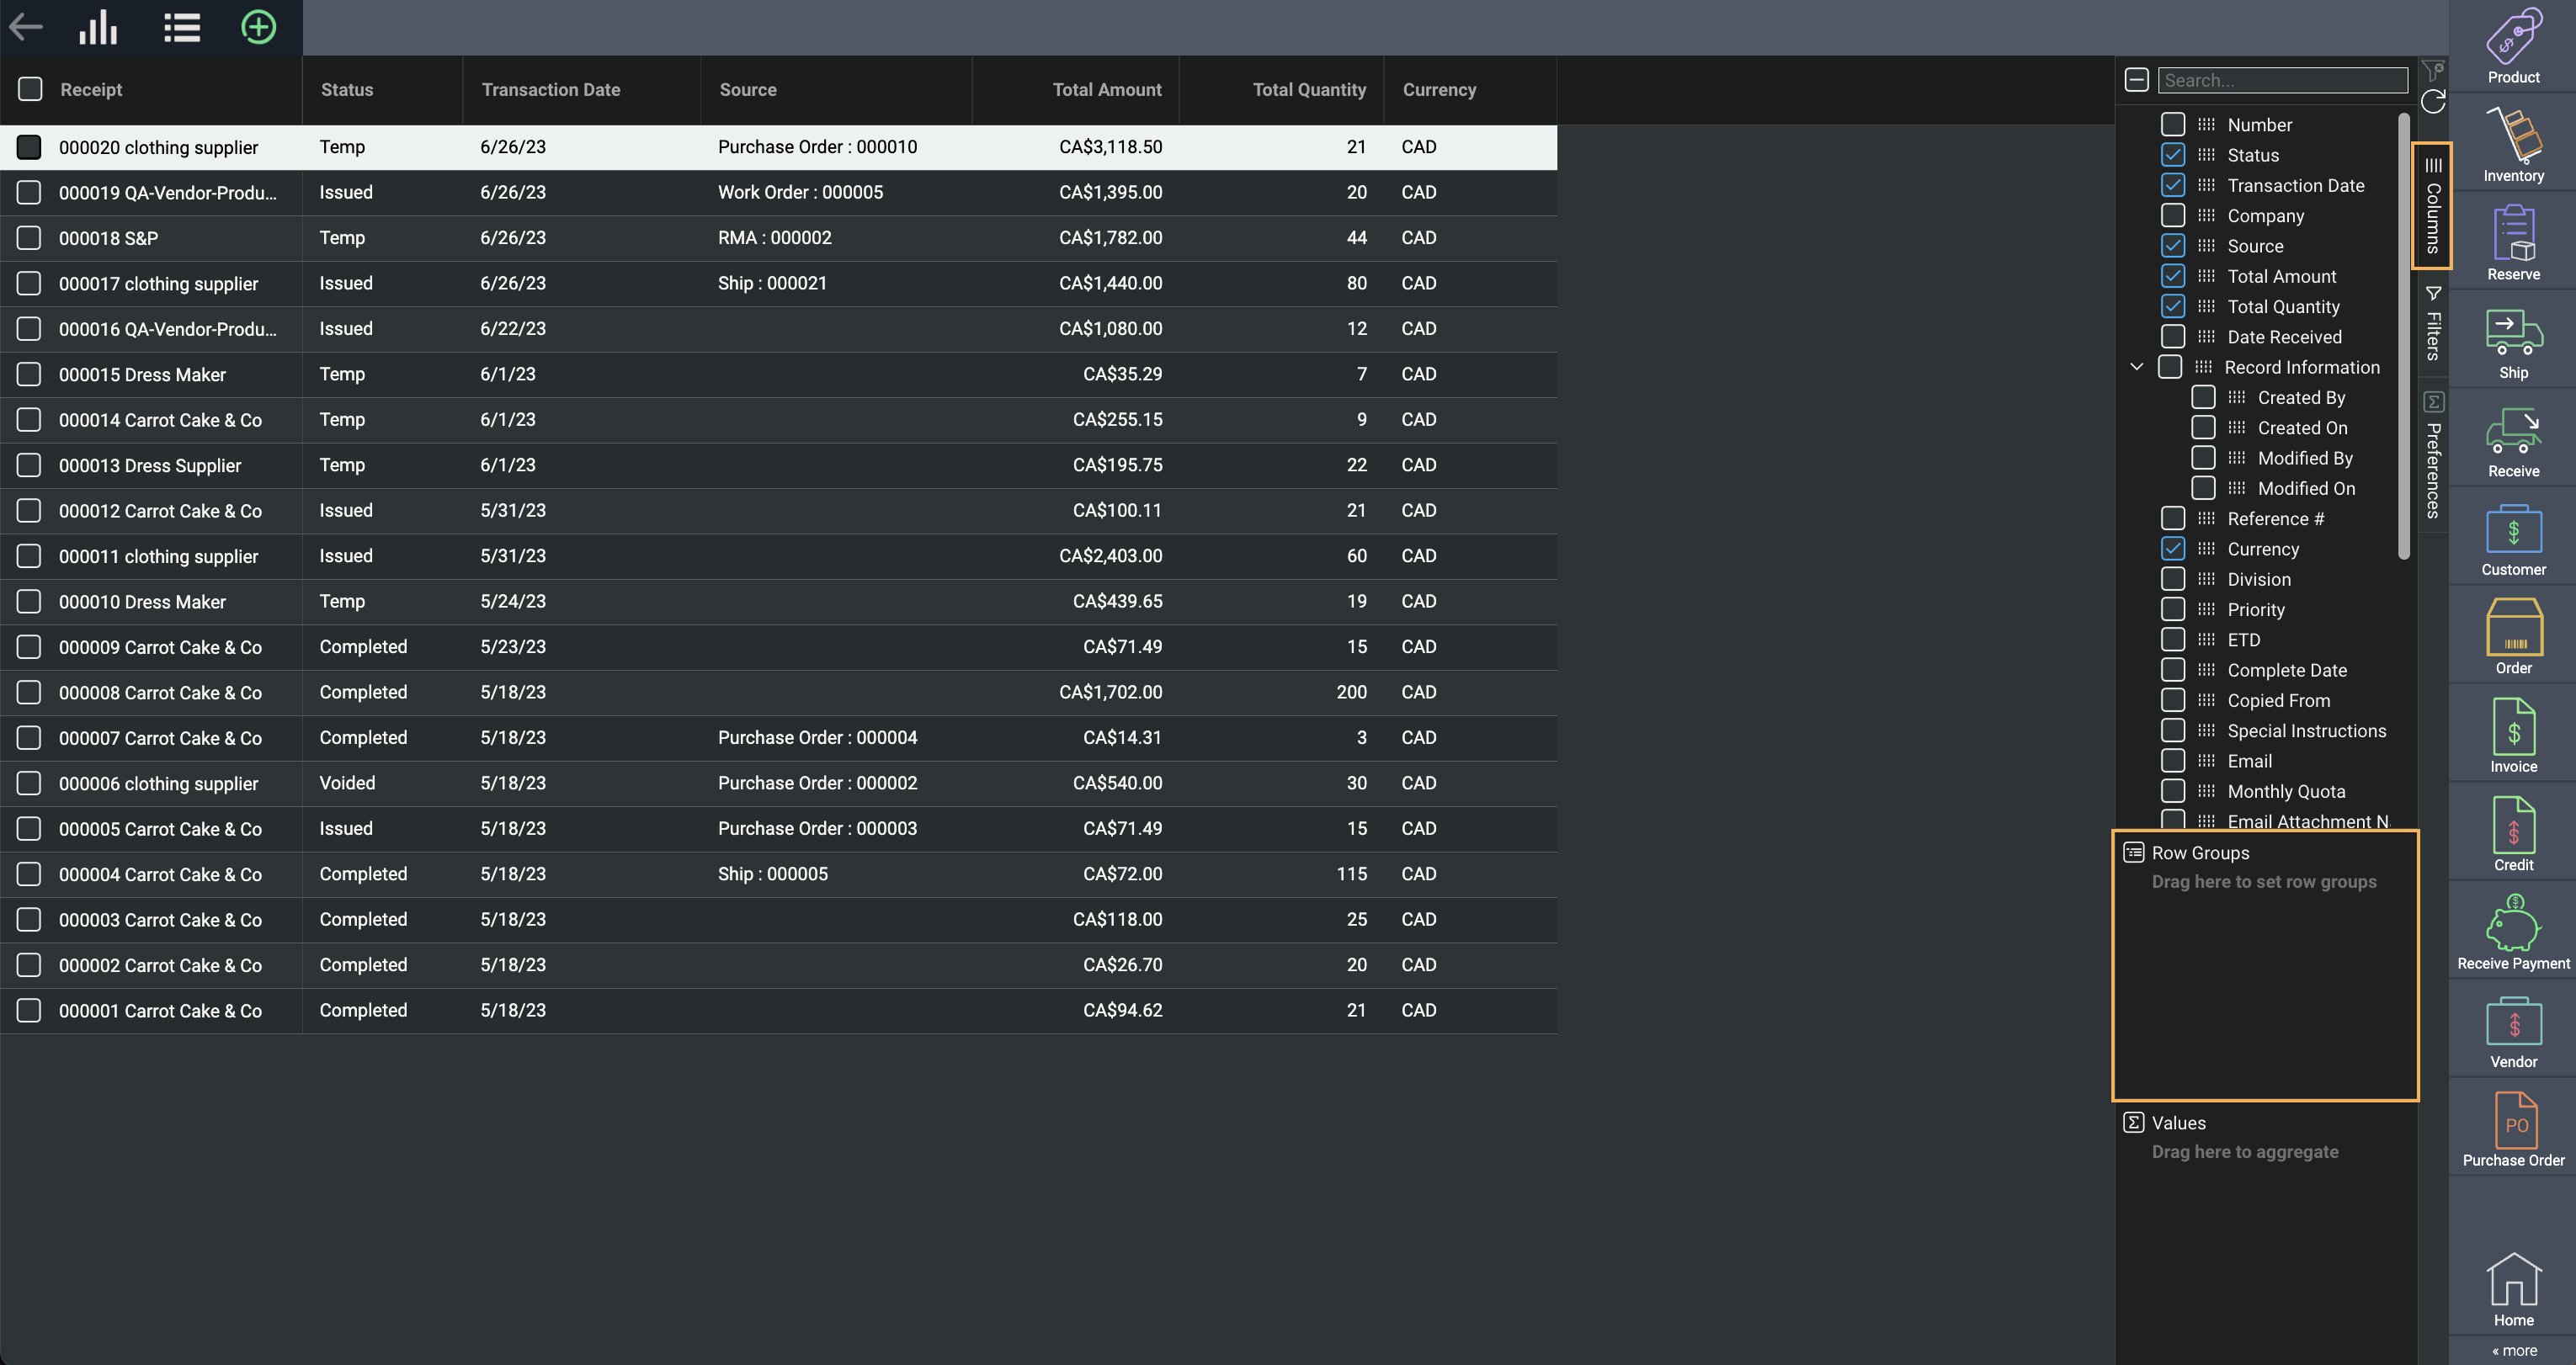The image size is (2576, 1365).
Task: Select the row checkbox for receipt 000019
Action: (29, 192)
